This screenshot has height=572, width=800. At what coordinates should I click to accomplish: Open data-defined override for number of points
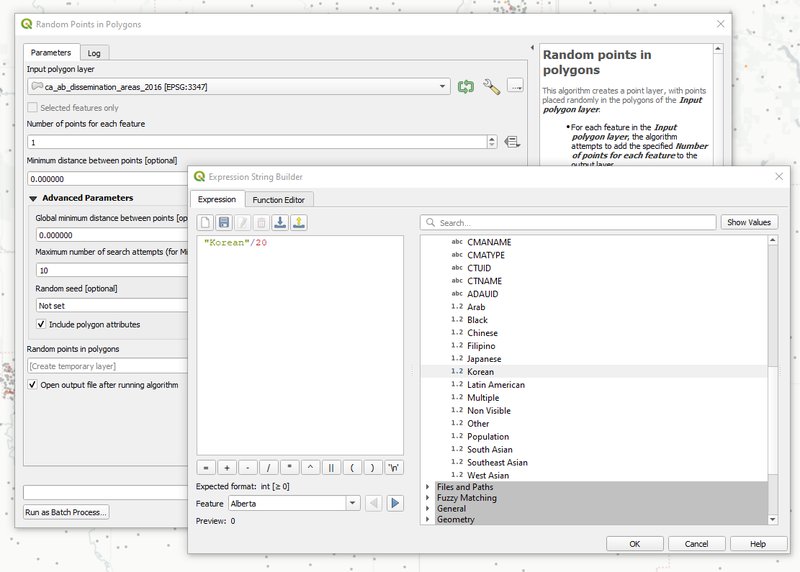512,142
